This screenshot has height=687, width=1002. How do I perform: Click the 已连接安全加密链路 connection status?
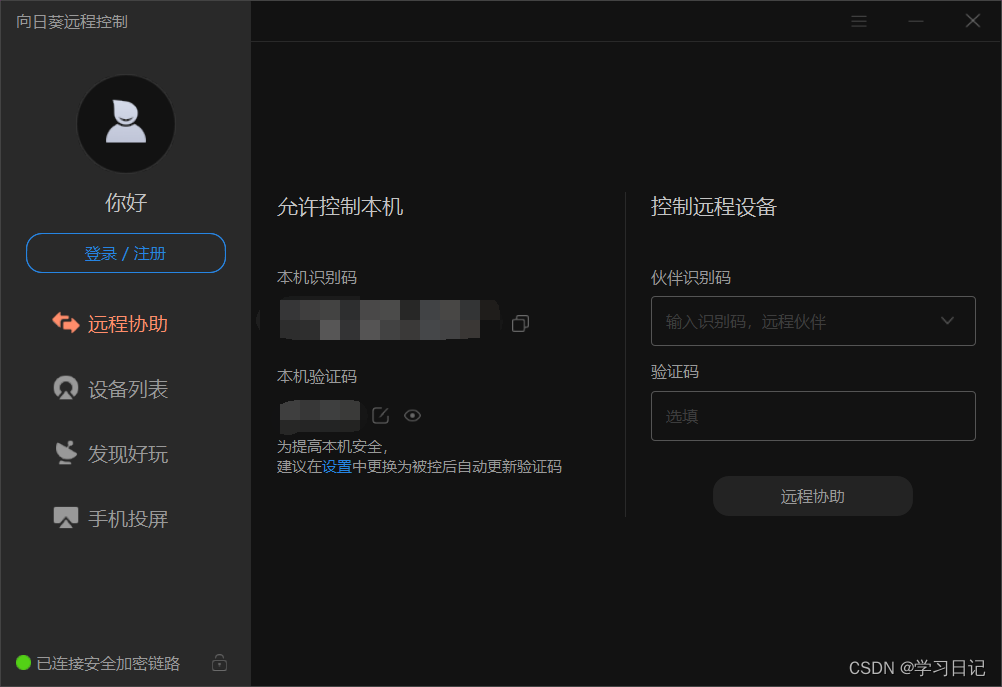[108, 663]
